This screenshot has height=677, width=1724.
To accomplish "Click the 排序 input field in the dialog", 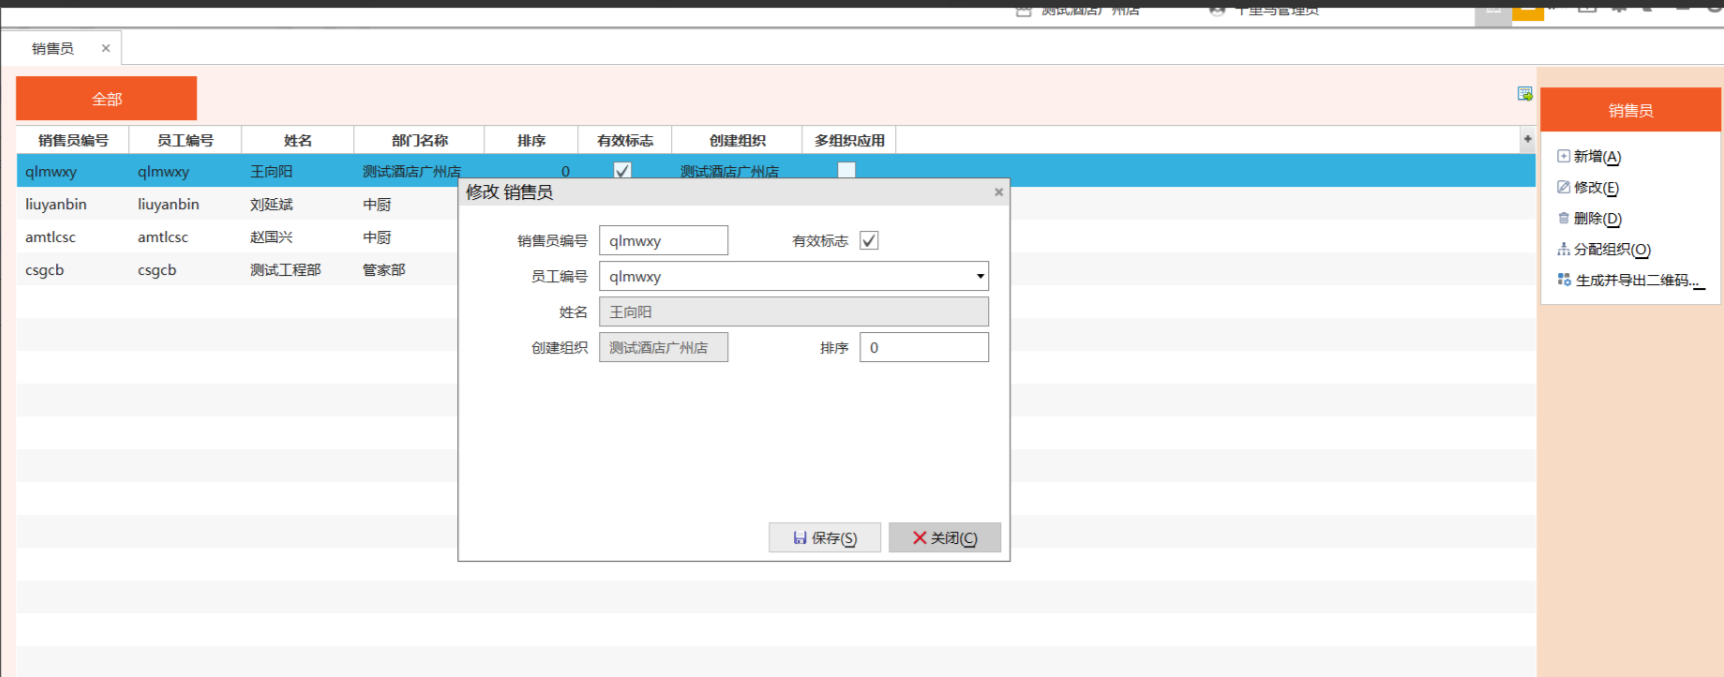I will 923,347.
